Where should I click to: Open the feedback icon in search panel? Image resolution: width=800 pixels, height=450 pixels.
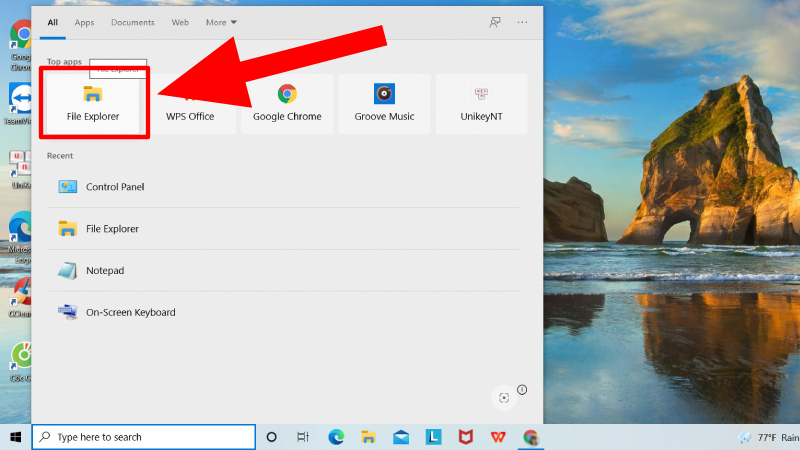(x=495, y=22)
